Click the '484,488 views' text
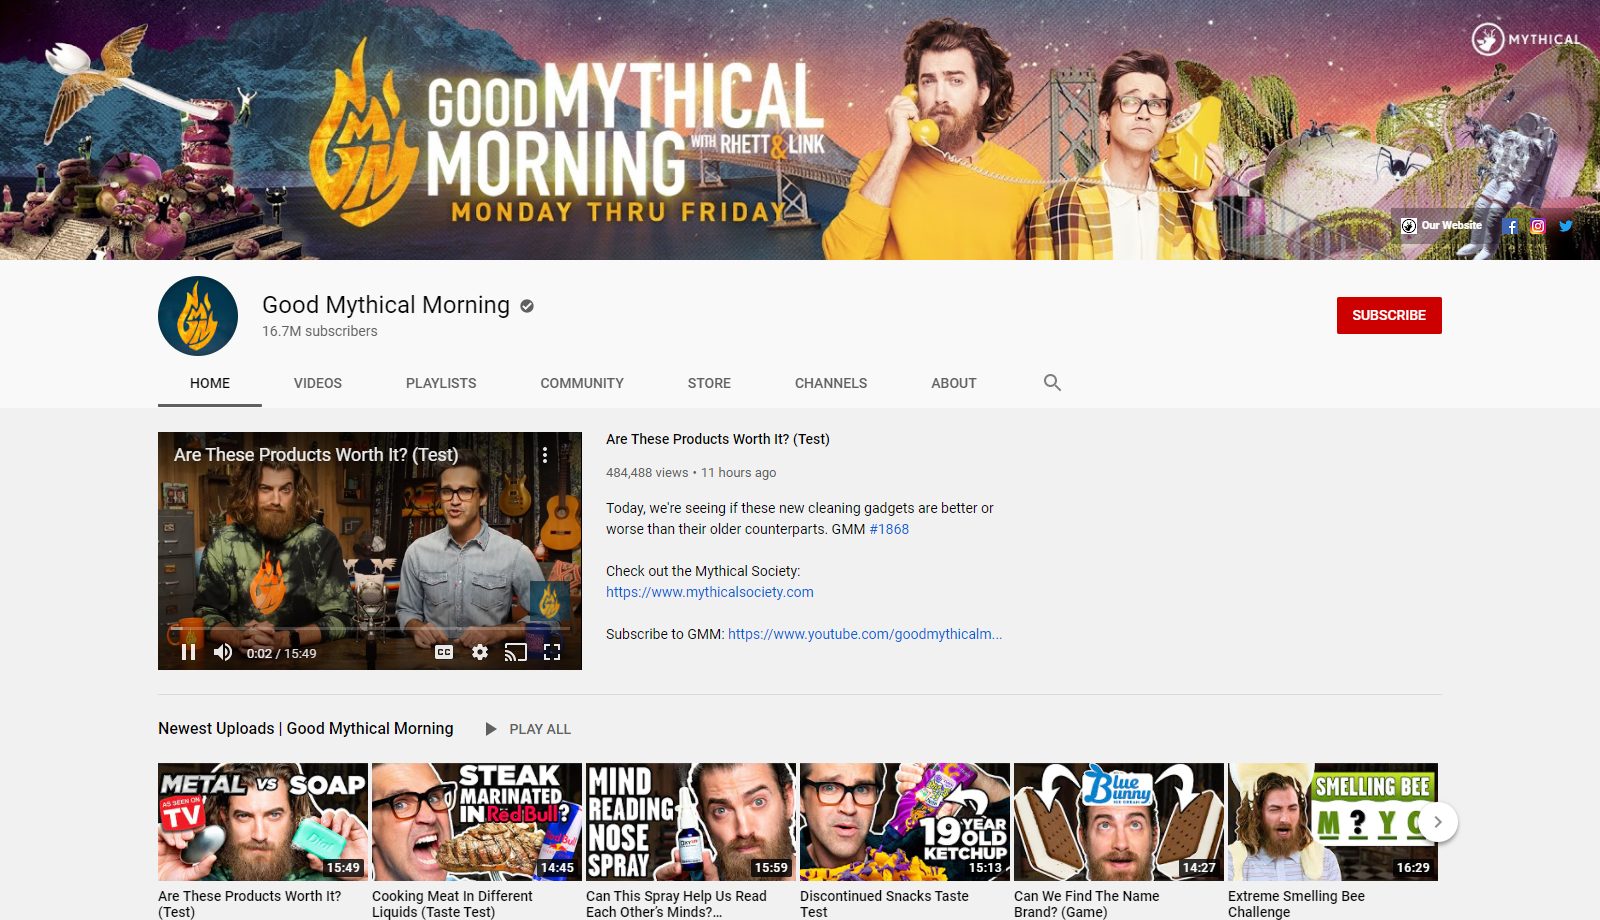Viewport: 1600px width, 920px height. click(647, 473)
